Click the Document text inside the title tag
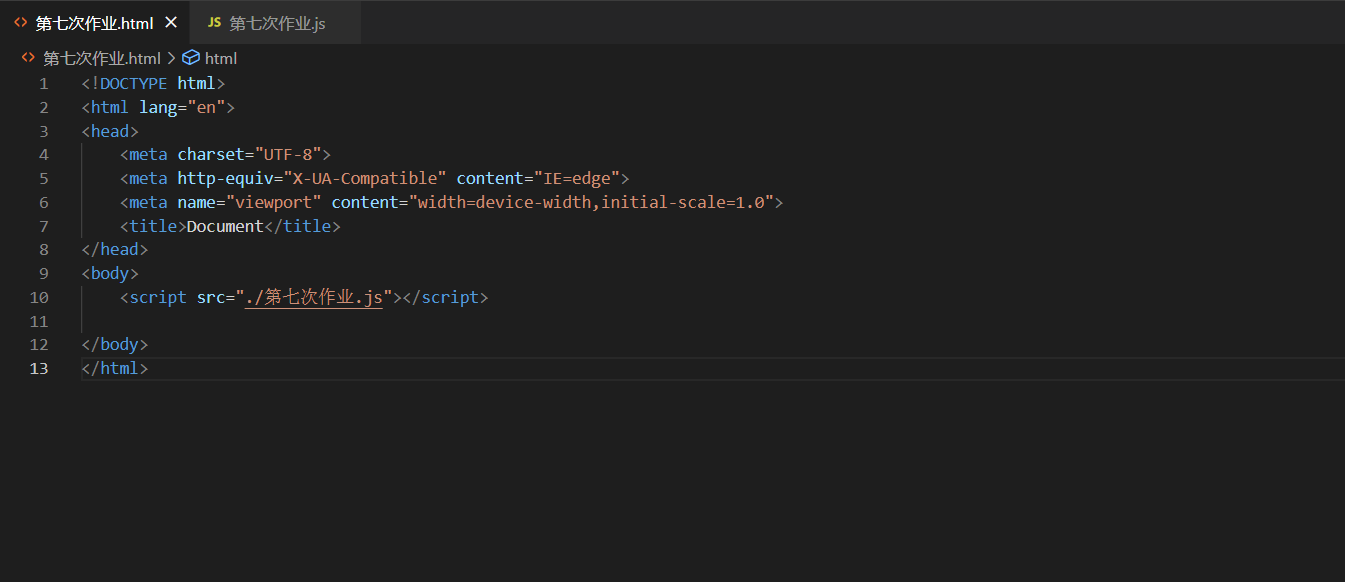Screen dimensions: 1345x582 [x=225, y=226]
